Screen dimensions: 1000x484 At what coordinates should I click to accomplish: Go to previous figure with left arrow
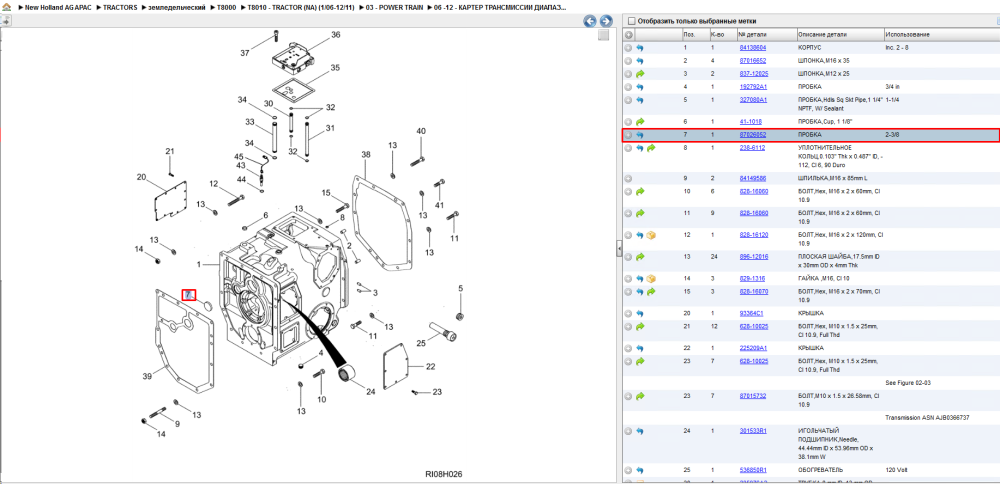(x=591, y=21)
